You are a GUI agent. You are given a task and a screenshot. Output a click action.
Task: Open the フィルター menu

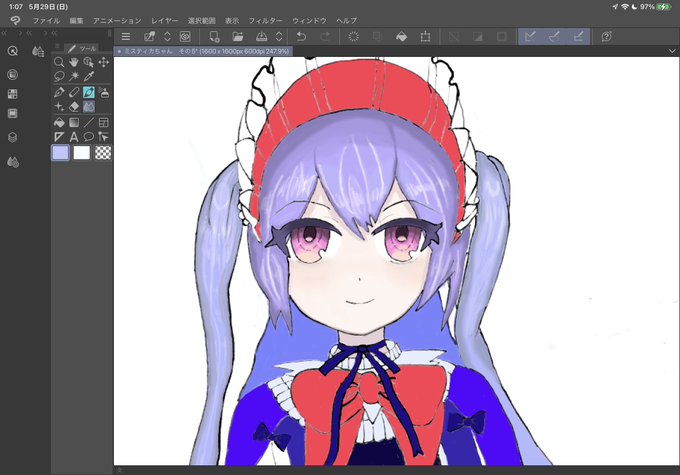[265, 20]
